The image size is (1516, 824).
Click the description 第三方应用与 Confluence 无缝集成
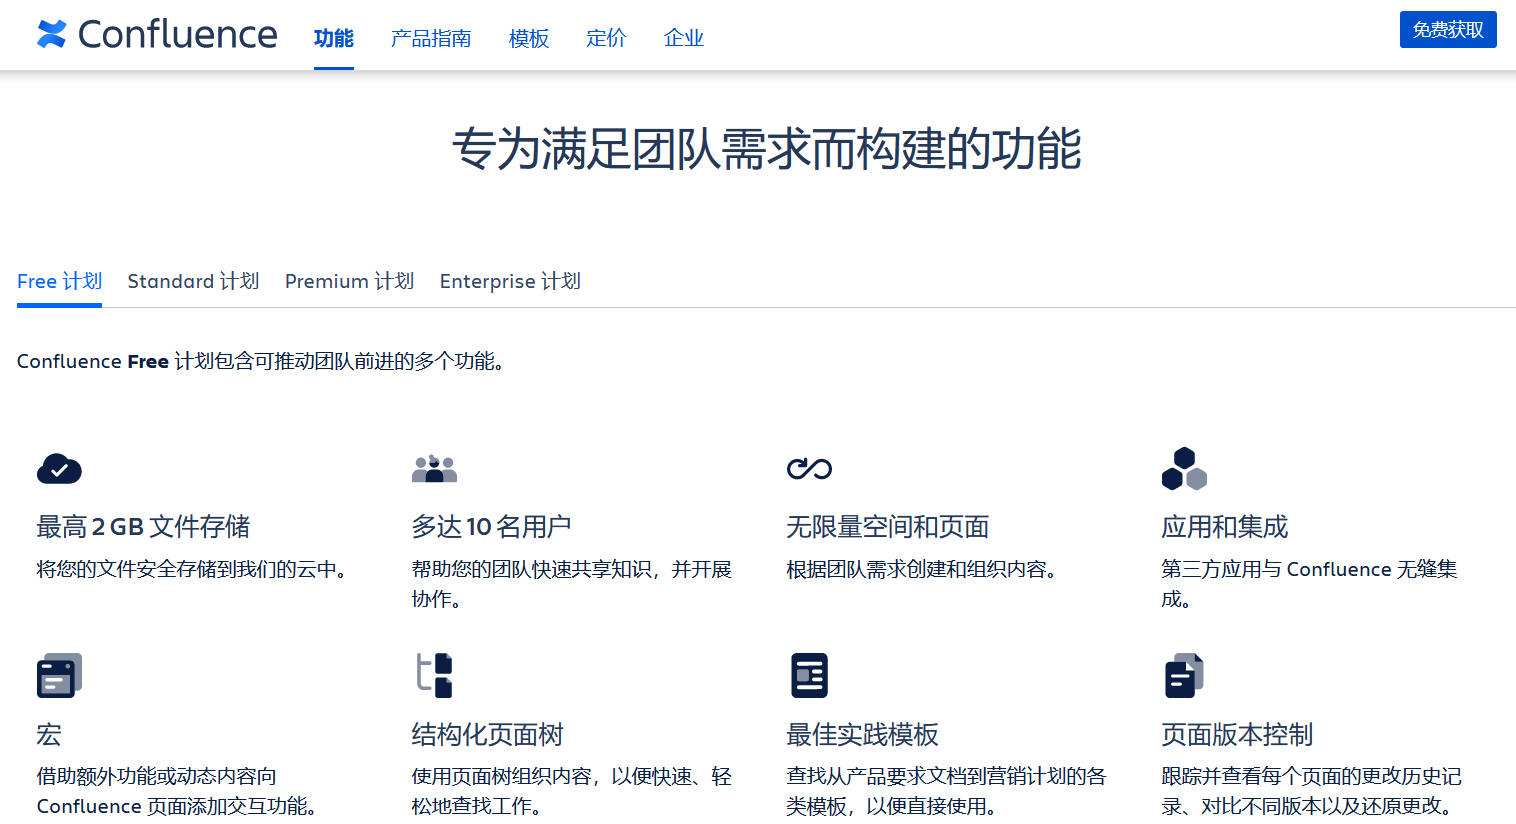(1309, 583)
